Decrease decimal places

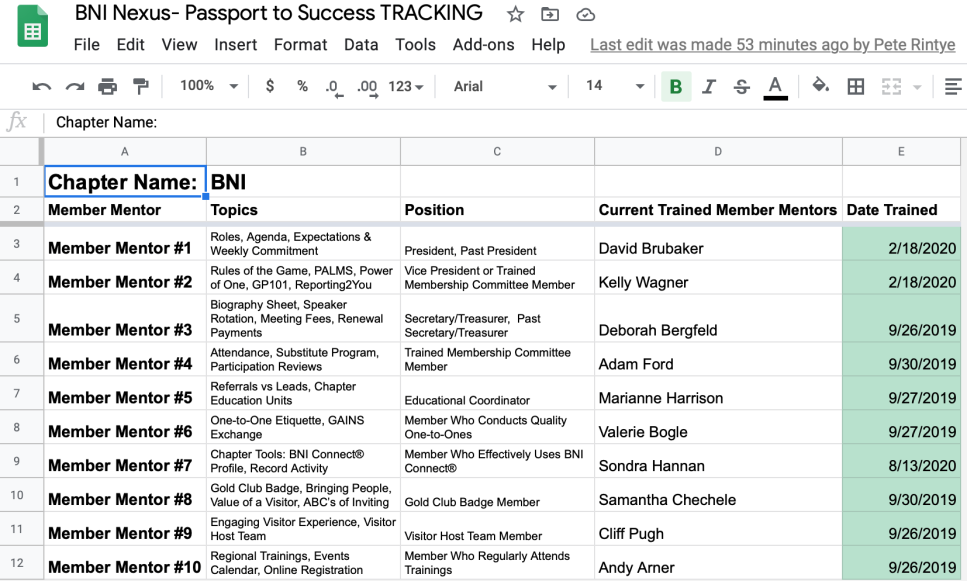(334, 88)
